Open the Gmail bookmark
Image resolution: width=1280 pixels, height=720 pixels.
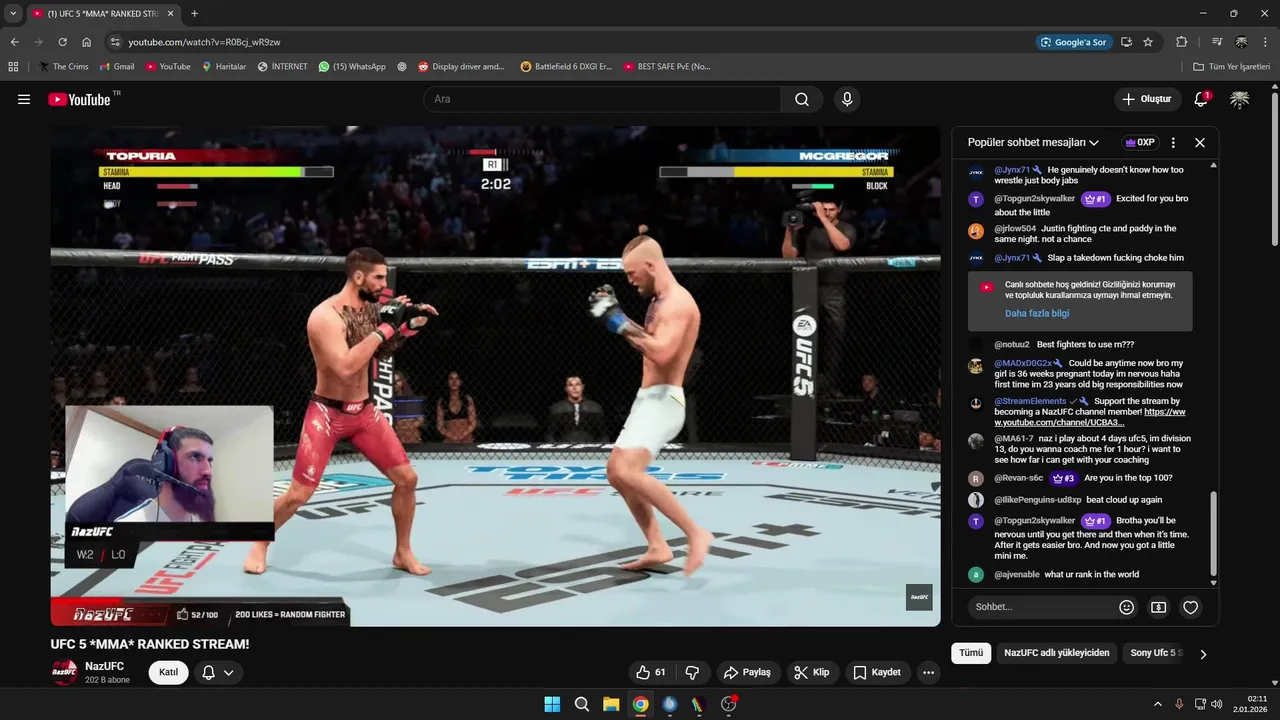pos(116,66)
